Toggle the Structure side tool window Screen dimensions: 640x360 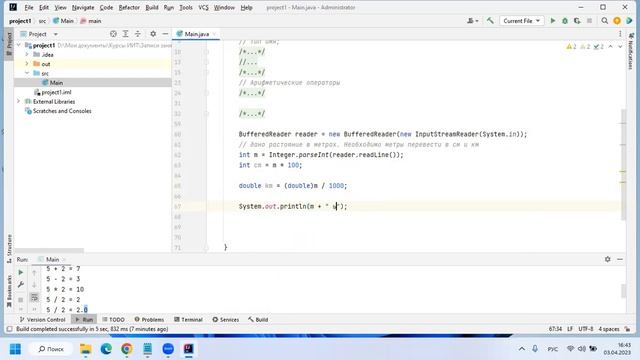[9, 248]
